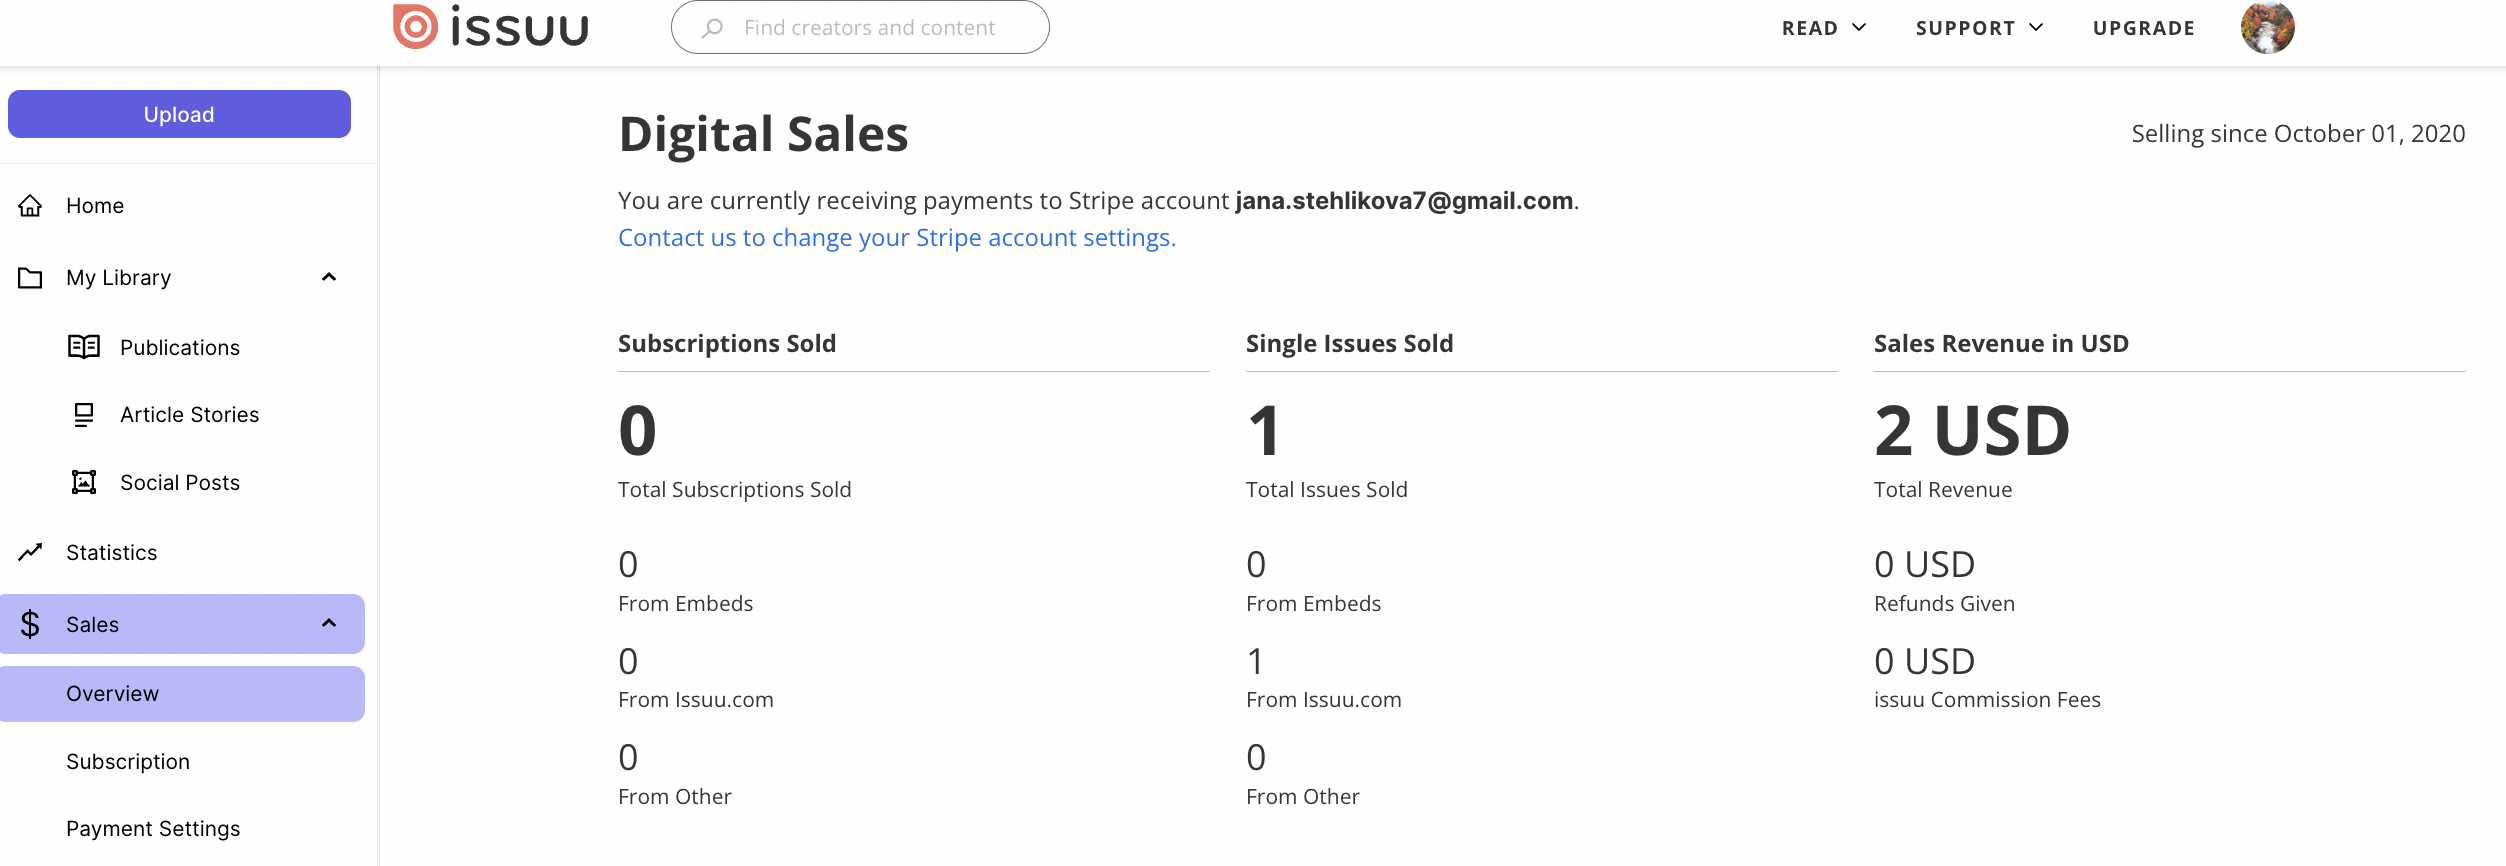This screenshot has width=2506, height=866.
Task: Click From Embeds under Subscriptions Sold
Action: (685, 604)
